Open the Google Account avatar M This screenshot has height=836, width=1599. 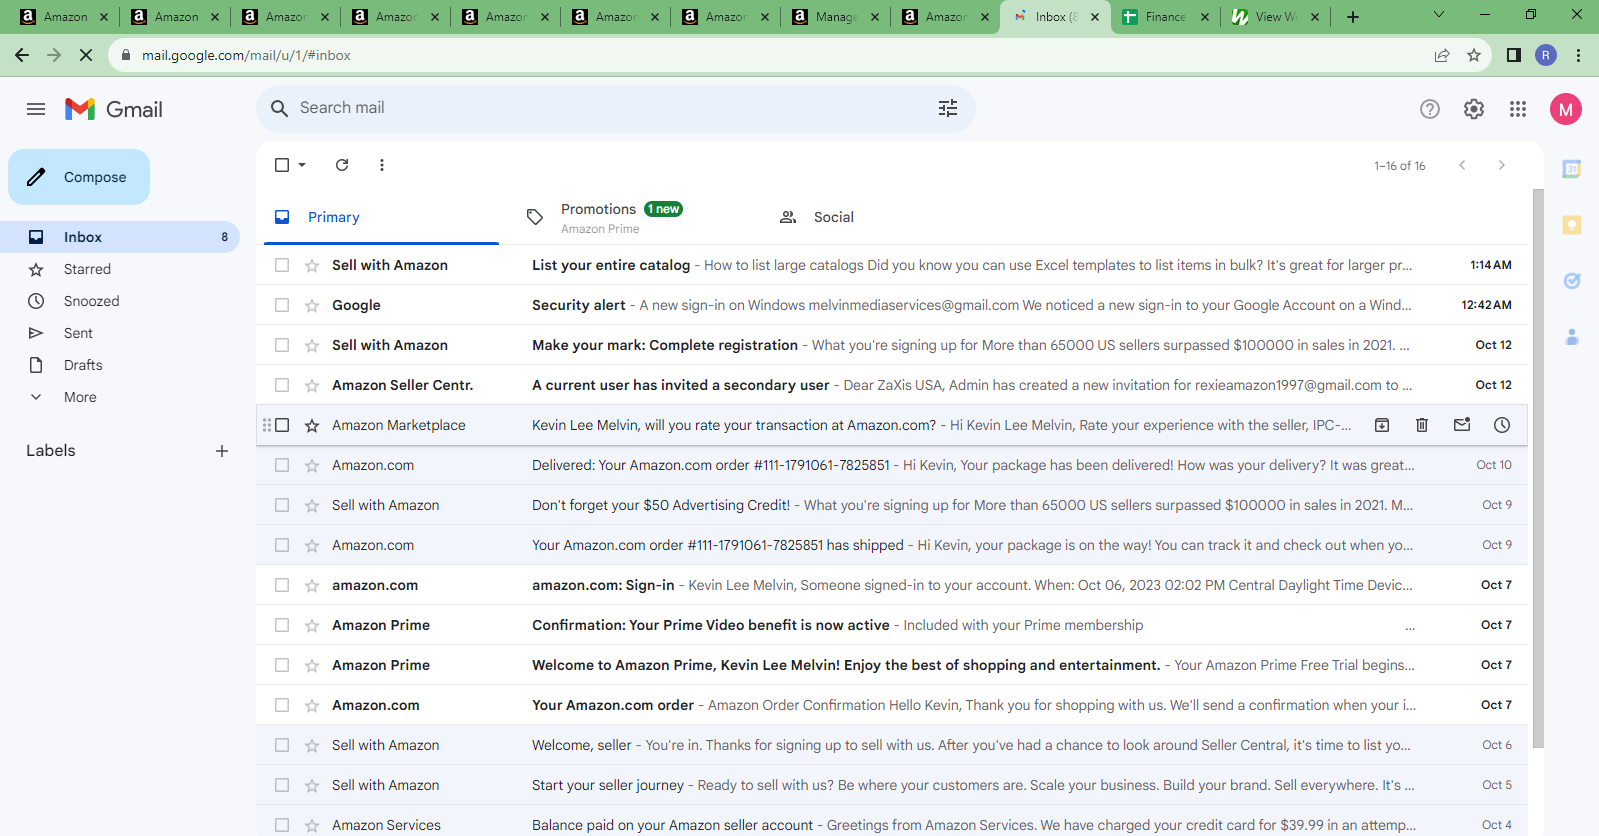[x=1566, y=109]
